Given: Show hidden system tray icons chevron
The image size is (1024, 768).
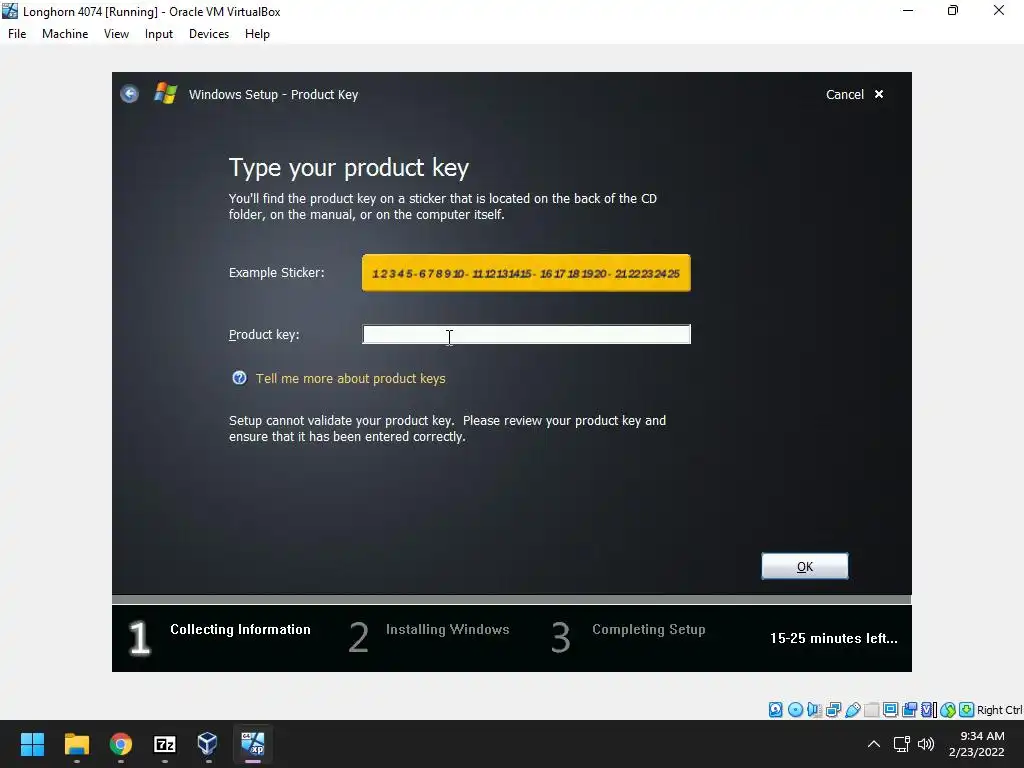Looking at the screenshot, I should pos(874,744).
